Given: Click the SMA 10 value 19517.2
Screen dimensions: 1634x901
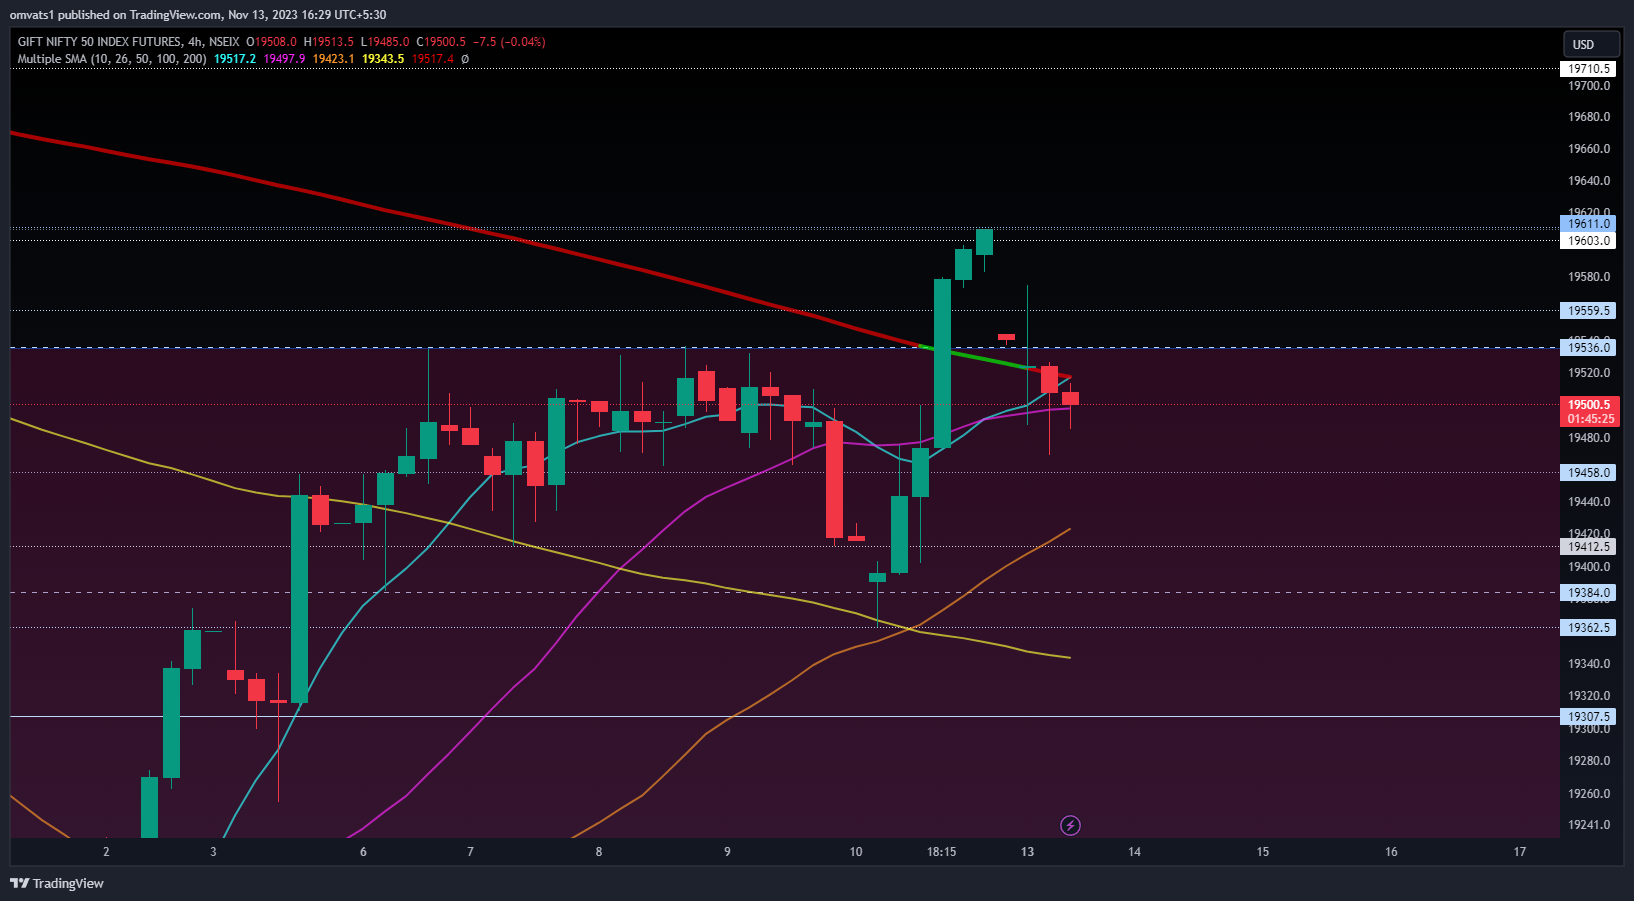Looking at the screenshot, I should click(x=235, y=59).
